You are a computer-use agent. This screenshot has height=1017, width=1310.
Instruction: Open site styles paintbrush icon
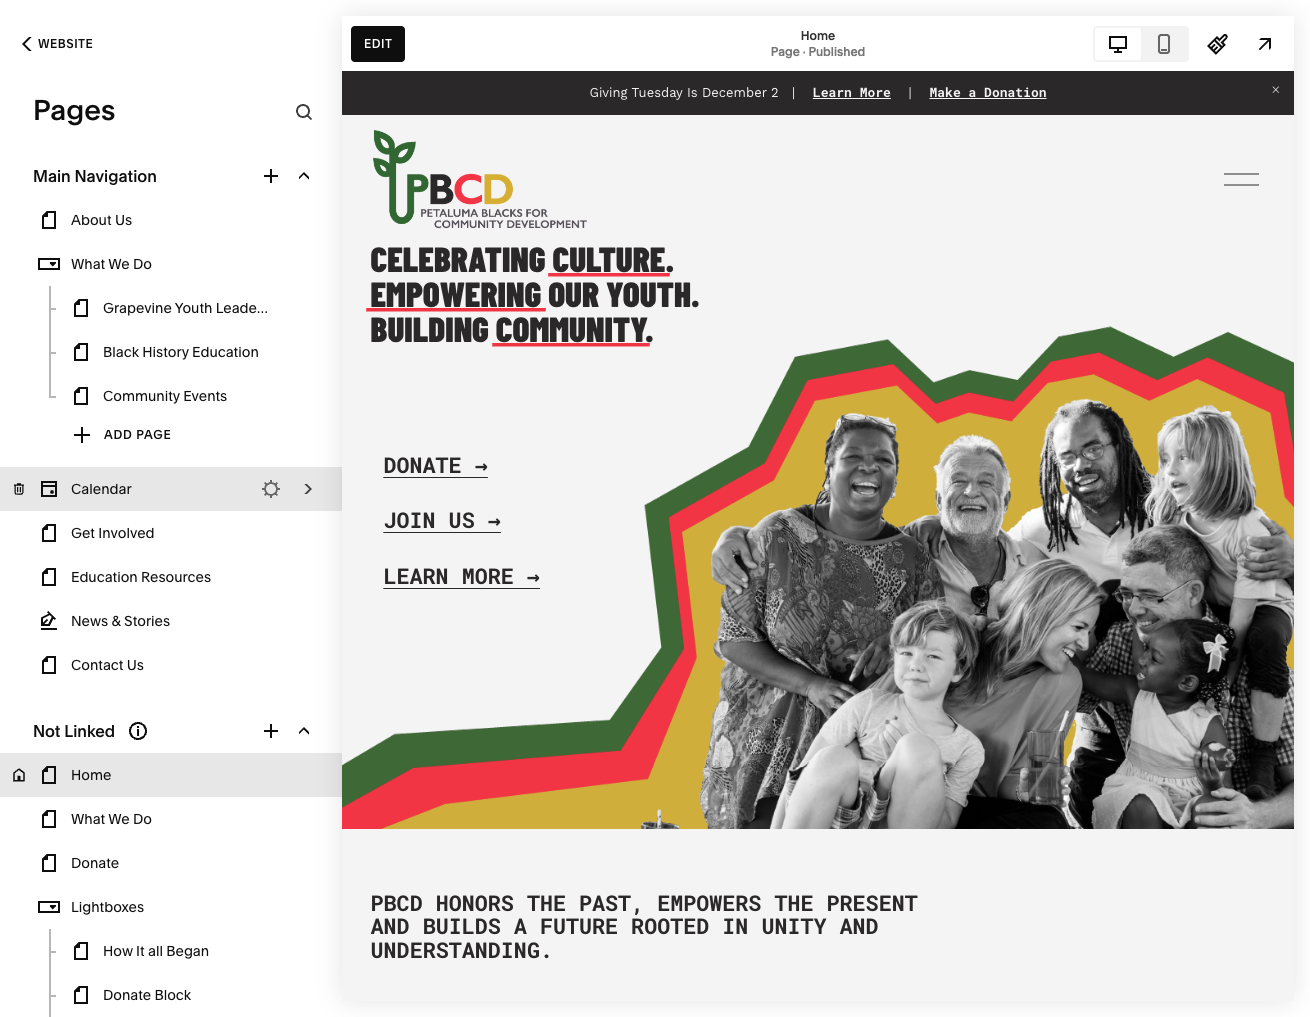[1218, 44]
